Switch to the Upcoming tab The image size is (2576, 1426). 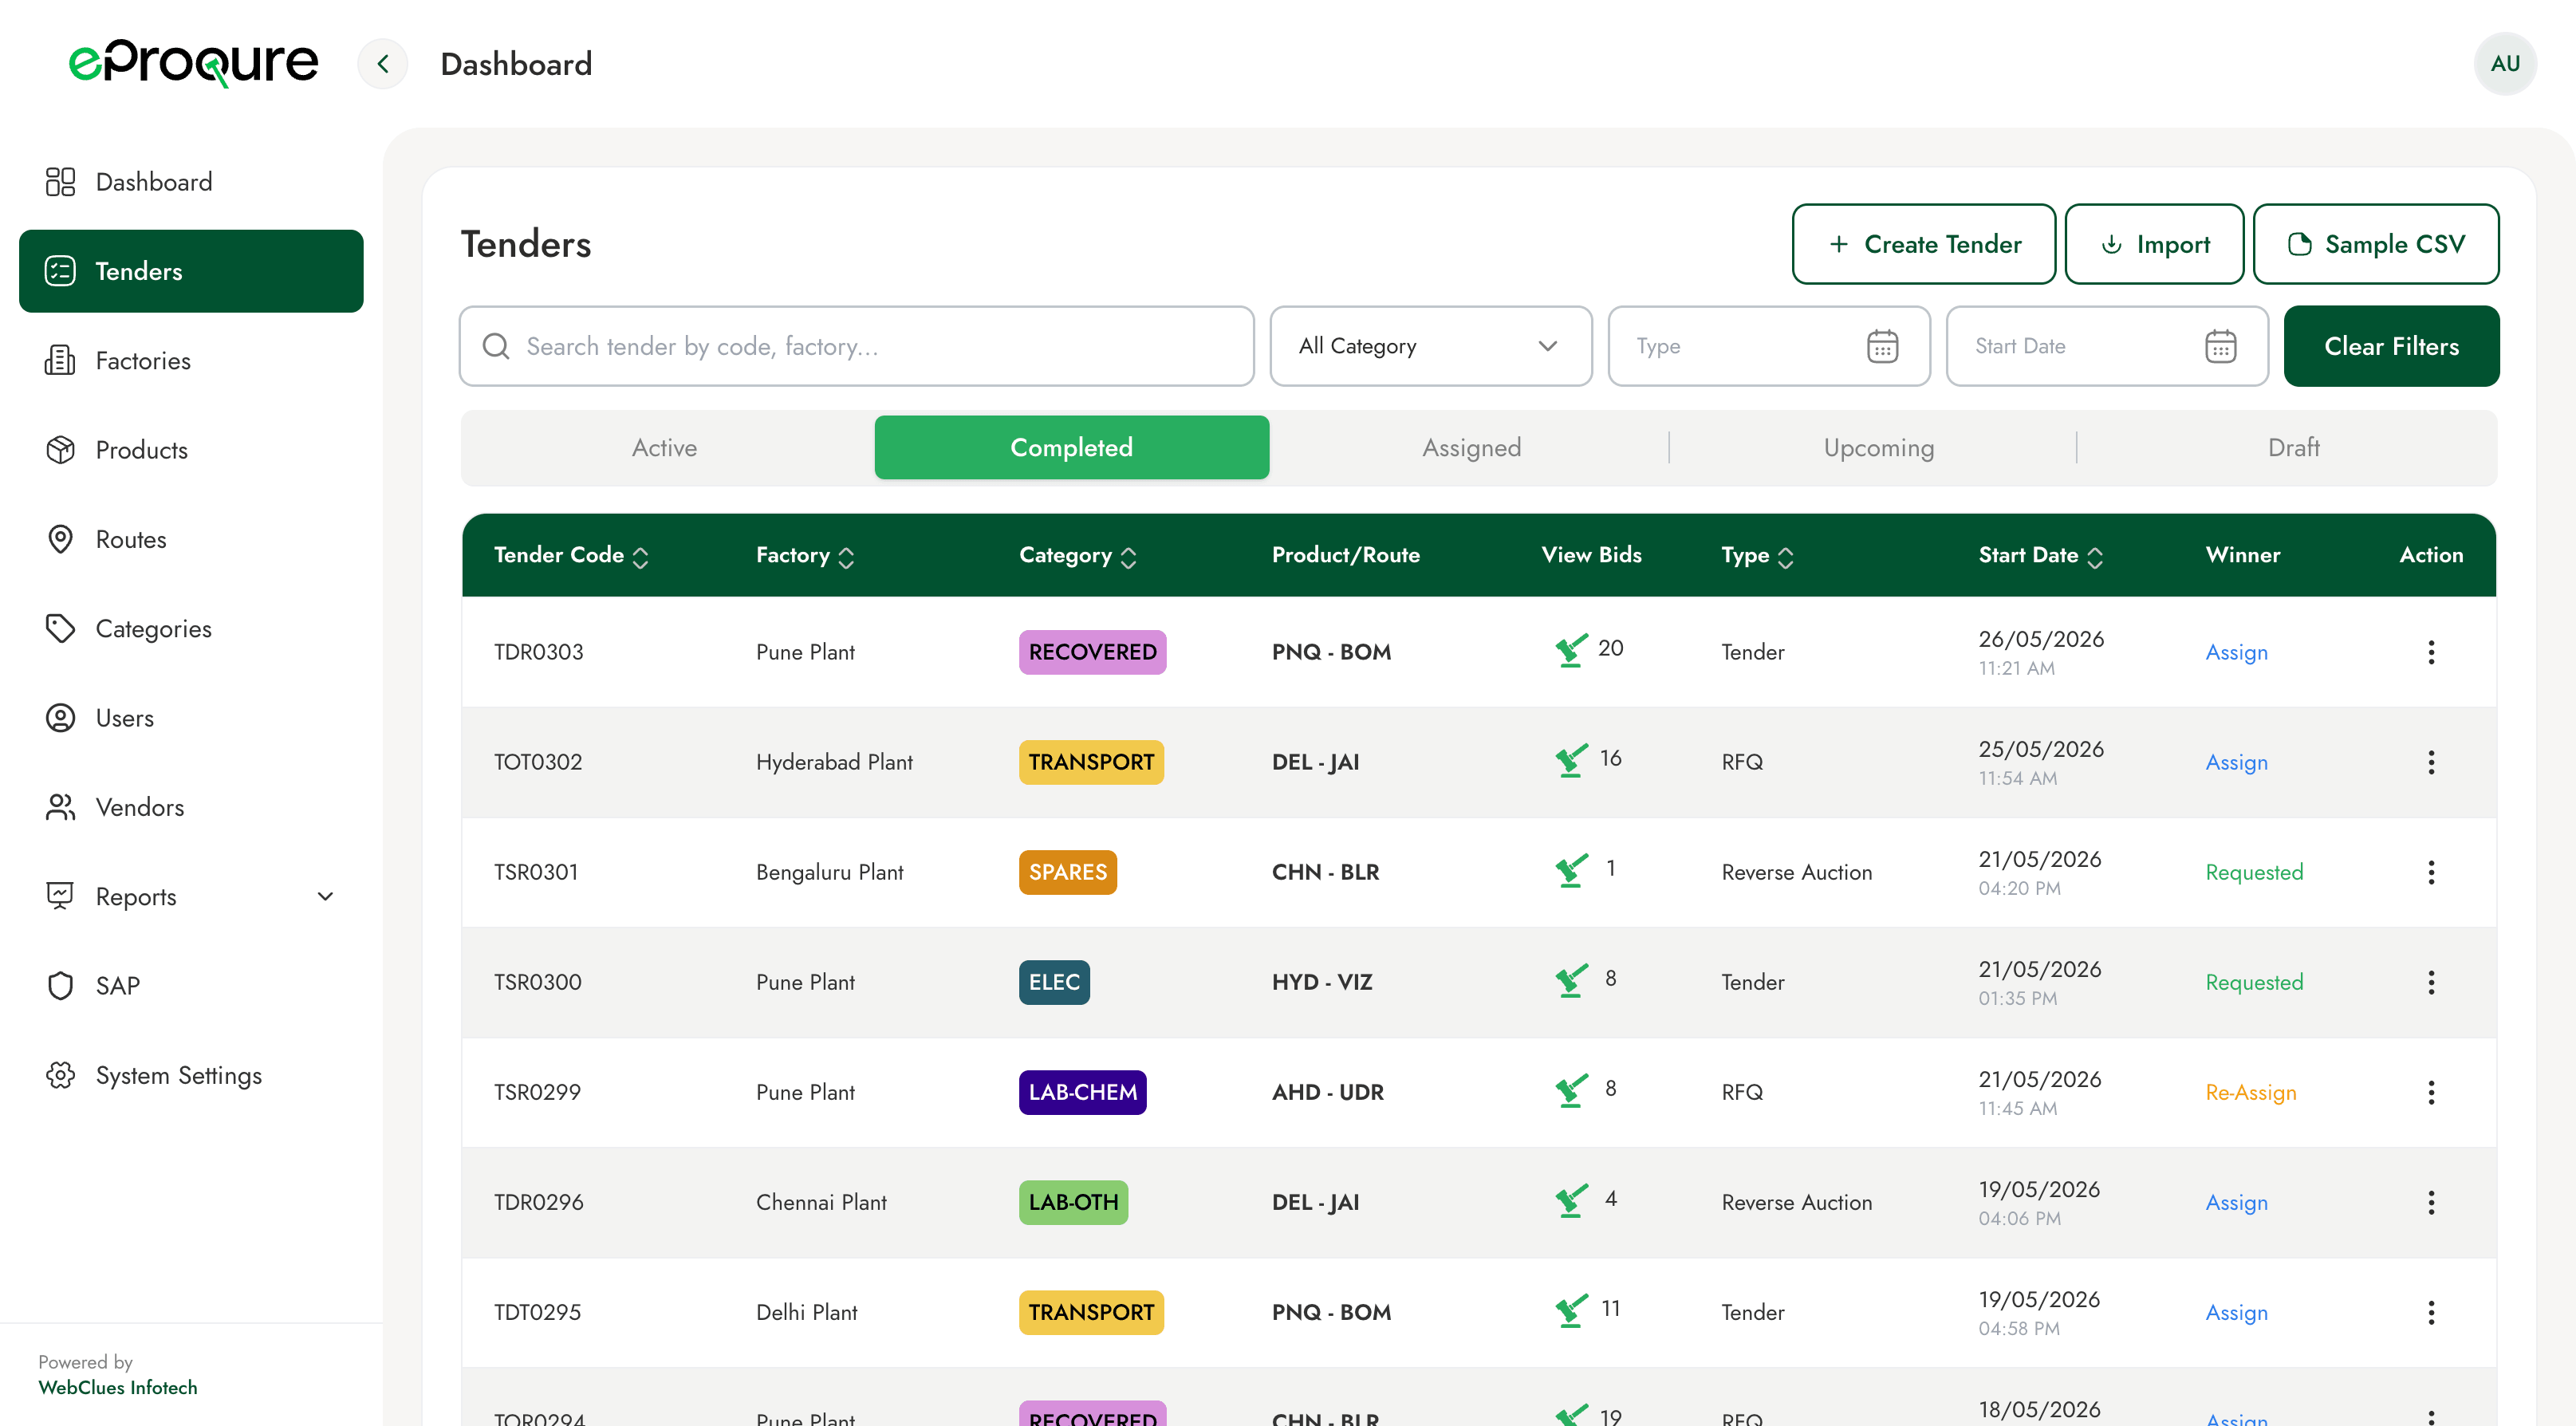1878,448
